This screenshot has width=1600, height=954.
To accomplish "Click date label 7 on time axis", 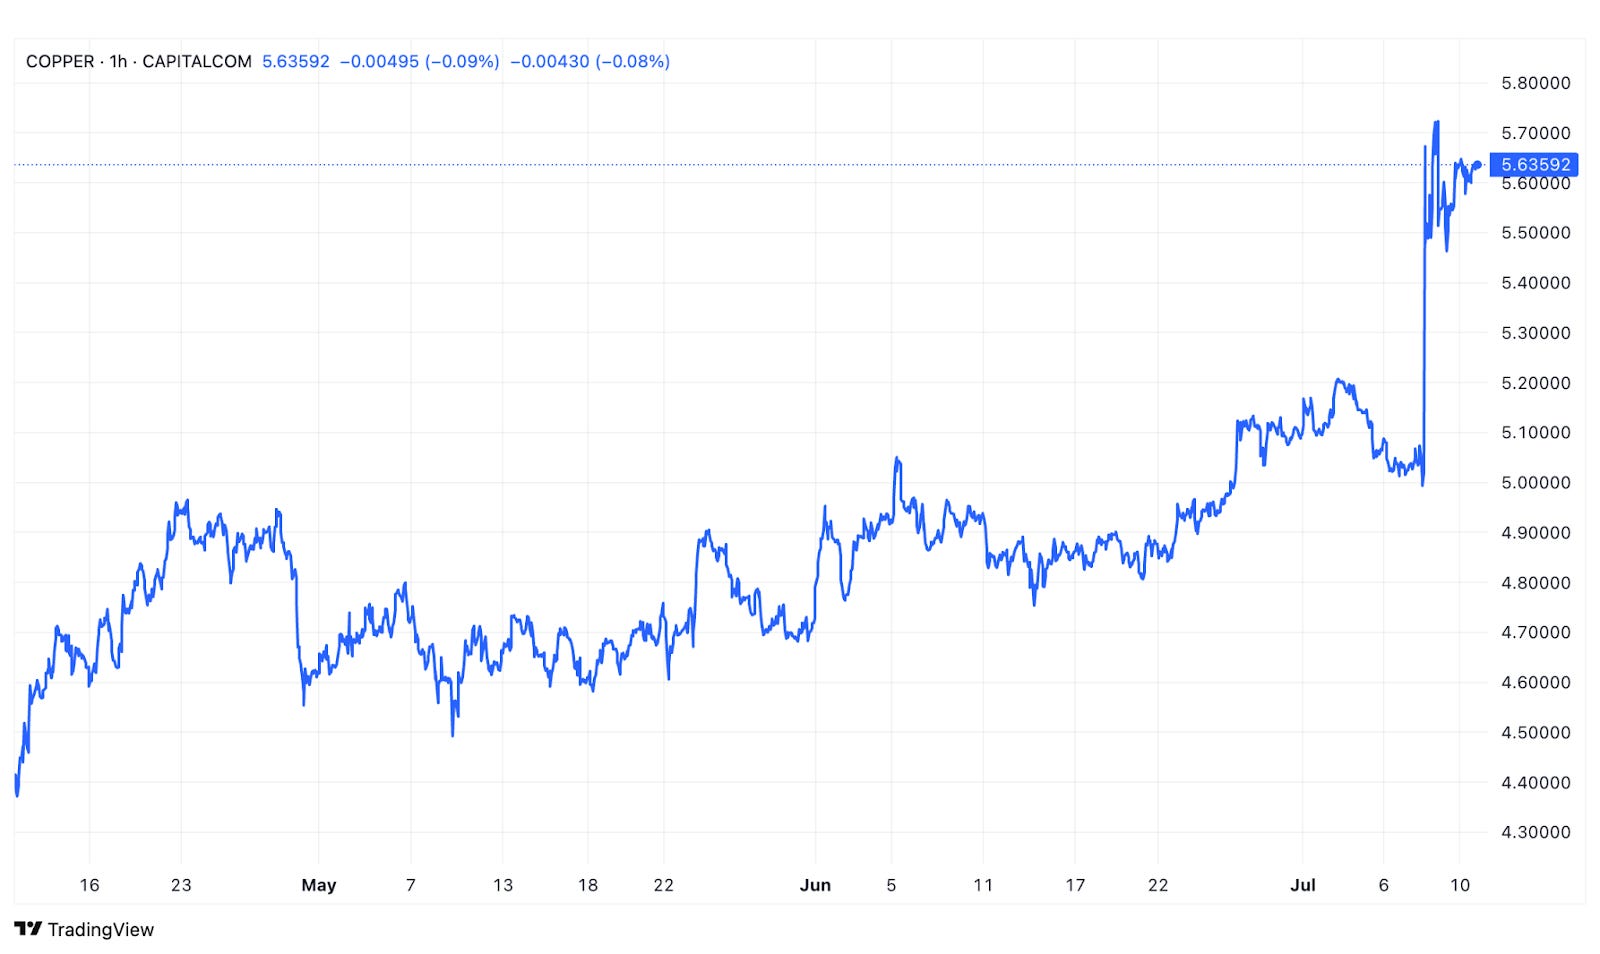I will point(411,886).
